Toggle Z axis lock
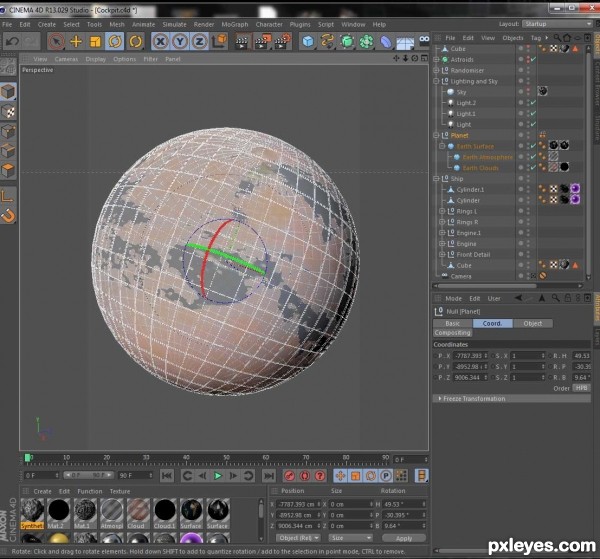 (199, 41)
